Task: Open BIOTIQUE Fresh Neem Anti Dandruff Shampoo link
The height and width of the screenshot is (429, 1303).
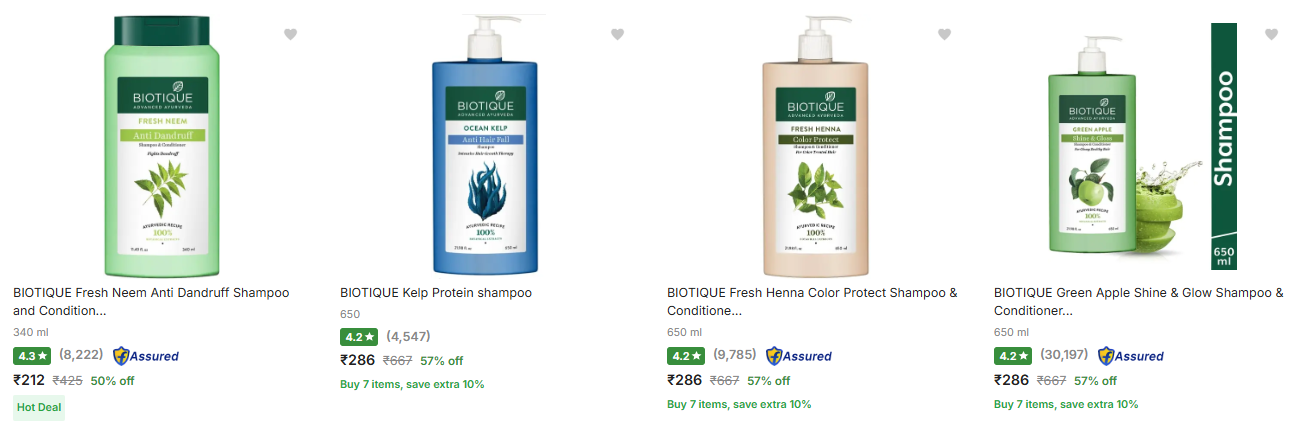Action: [x=151, y=302]
